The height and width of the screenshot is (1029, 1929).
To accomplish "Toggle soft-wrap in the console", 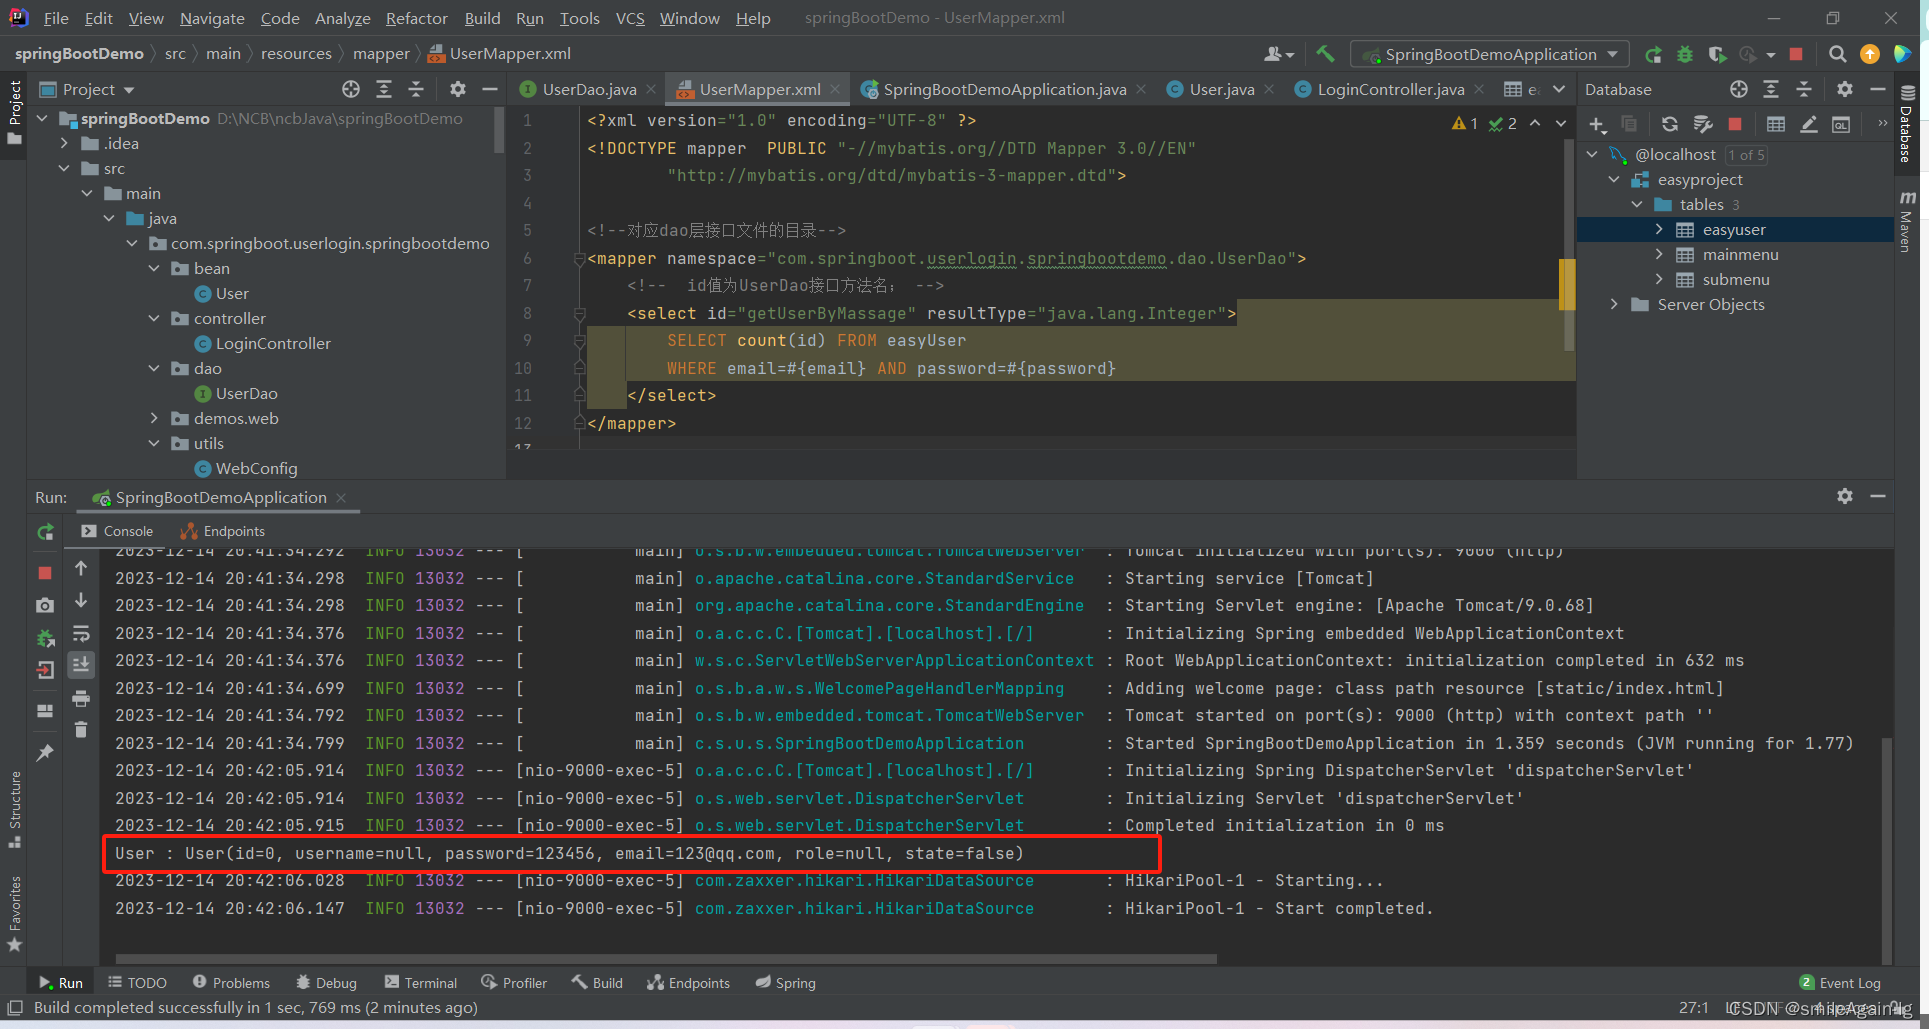I will click(81, 633).
